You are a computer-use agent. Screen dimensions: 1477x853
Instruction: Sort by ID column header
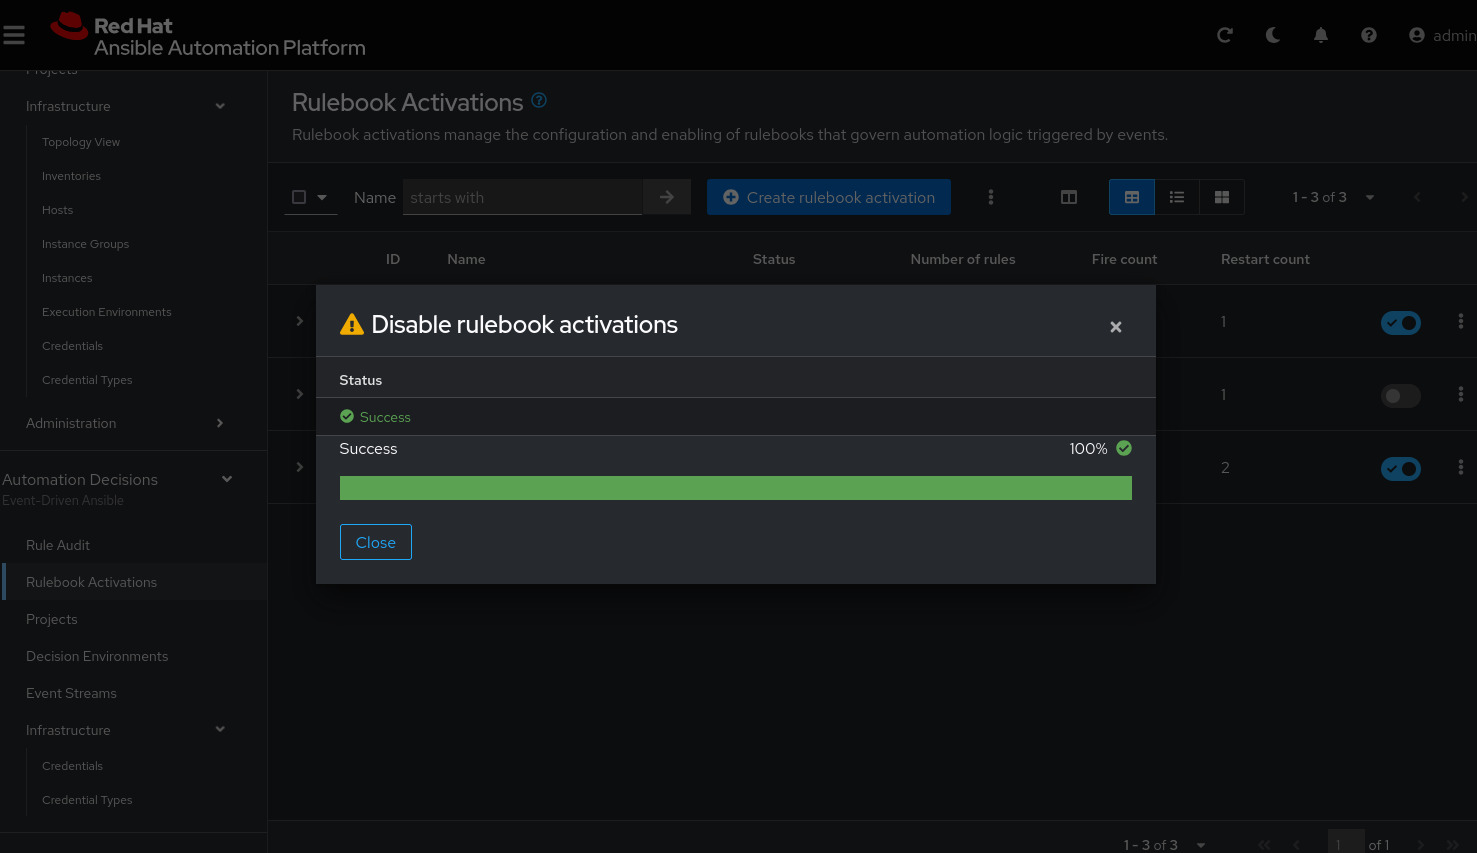[x=393, y=259]
